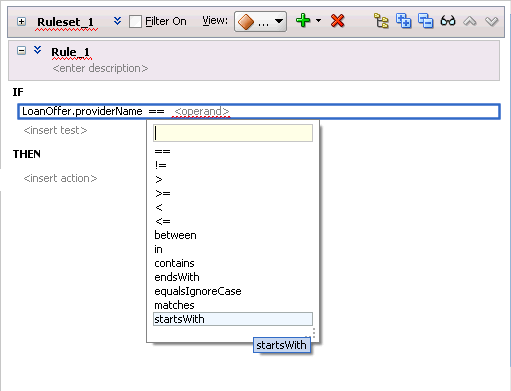
Task: Click the glasses find icon
Action: pos(448,21)
